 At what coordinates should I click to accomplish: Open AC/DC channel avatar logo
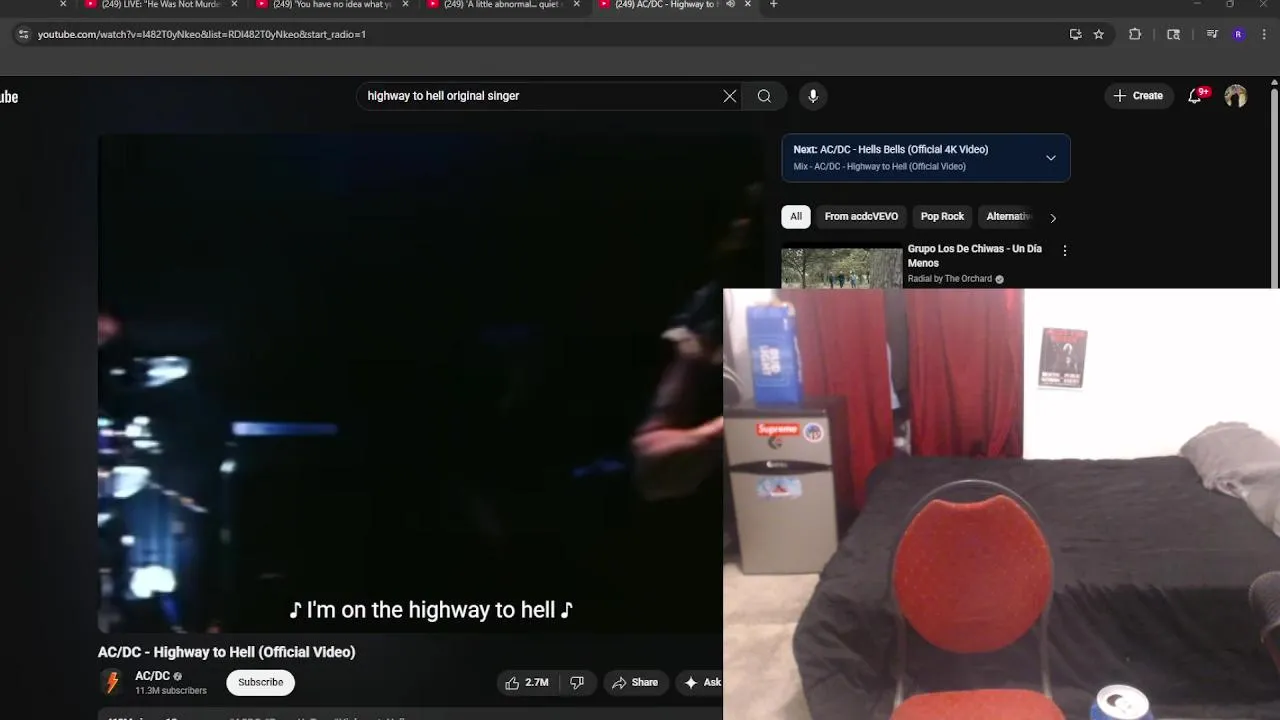point(112,683)
